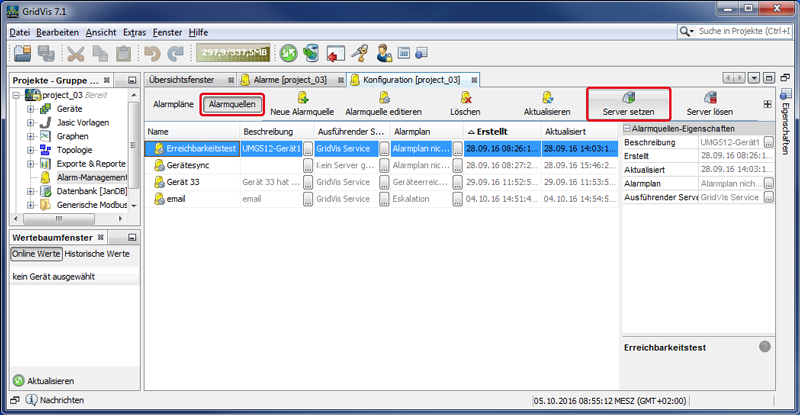The image size is (800, 415).
Task: Click the undo arrow in main toolbar
Action: click(152, 53)
